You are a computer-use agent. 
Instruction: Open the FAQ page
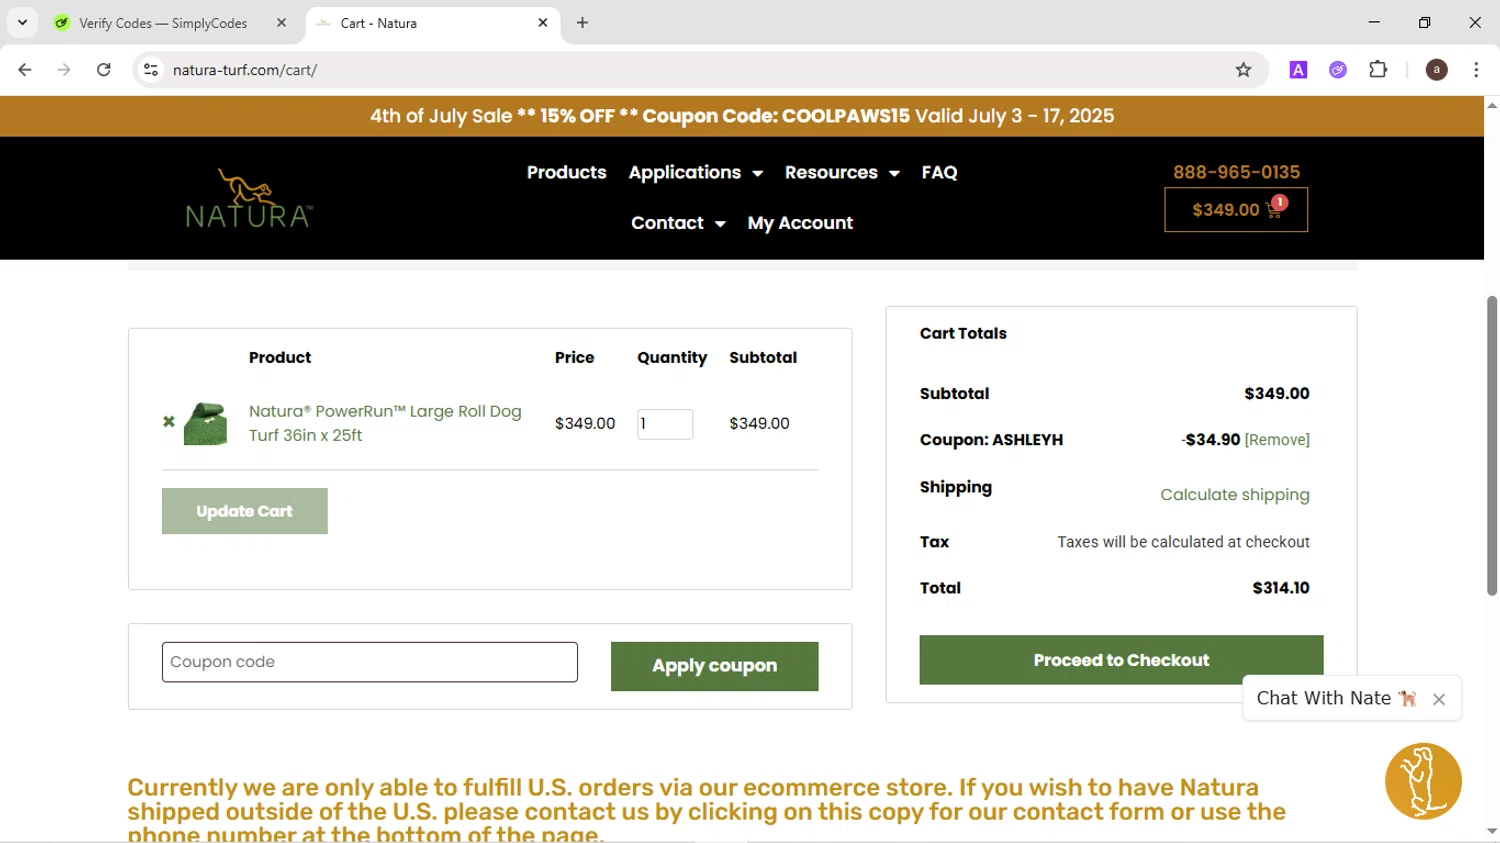pos(939,172)
